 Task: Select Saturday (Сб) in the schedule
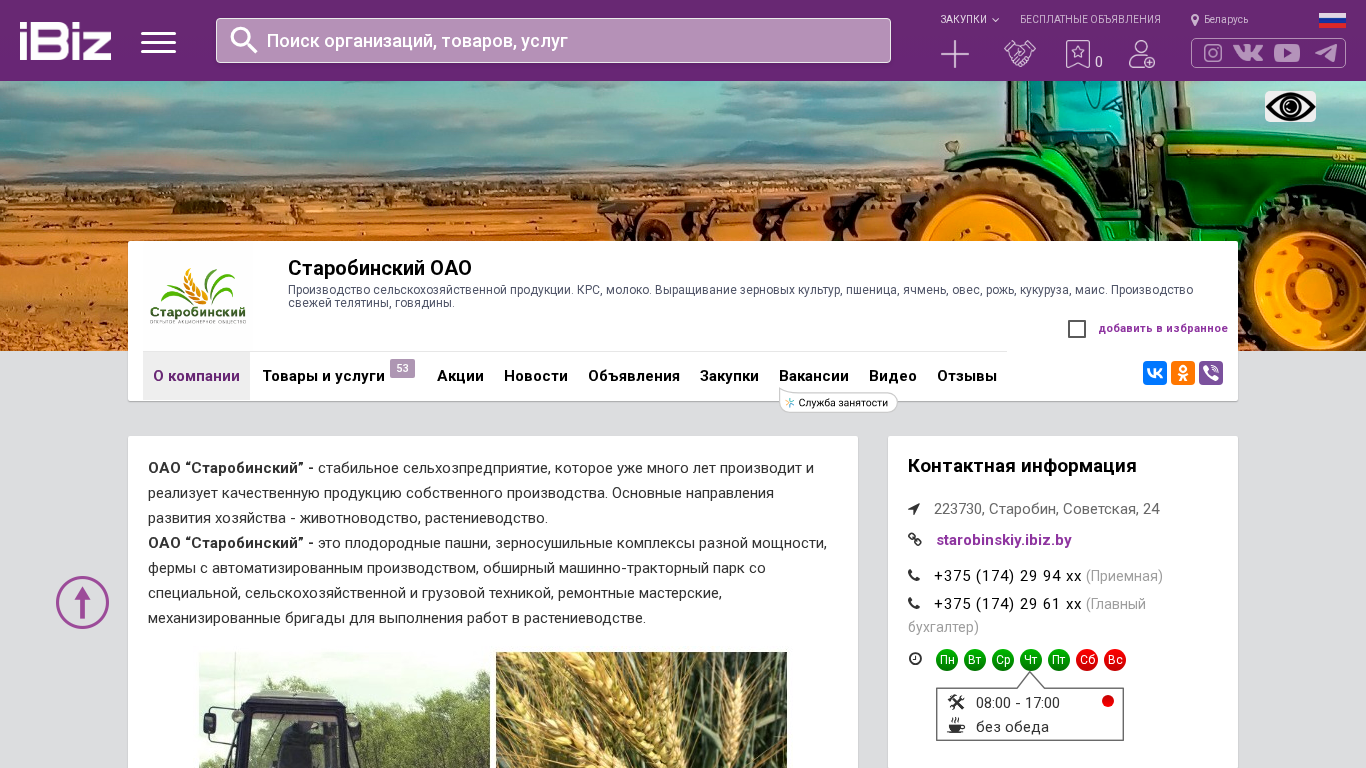coord(1087,660)
